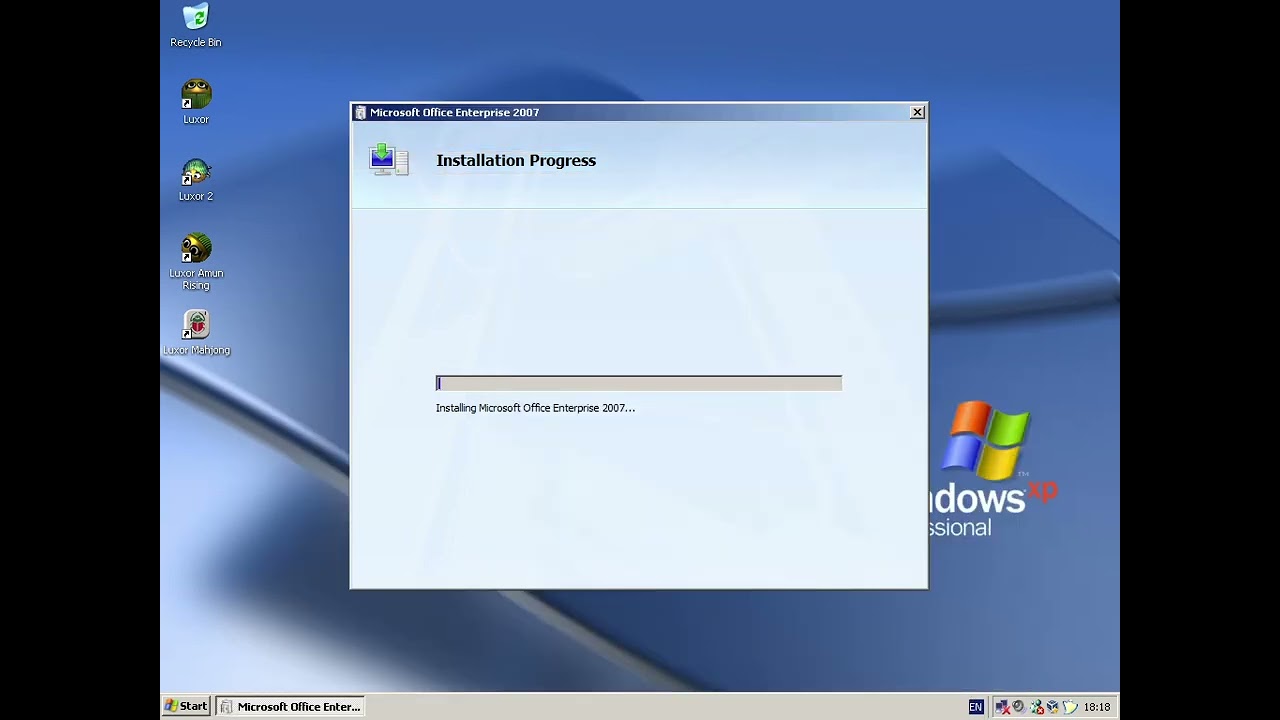
Task: Click the 'Installation Progress' heading
Action: pyautogui.click(x=516, y=160)
